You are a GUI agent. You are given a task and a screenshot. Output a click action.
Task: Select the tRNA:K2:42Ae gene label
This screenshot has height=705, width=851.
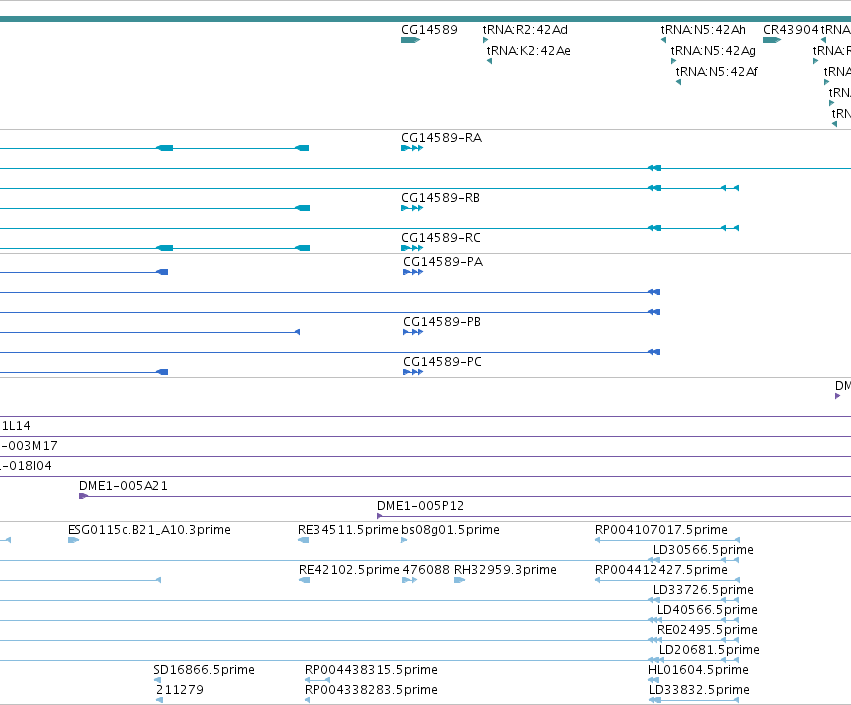tap(529, 51)
